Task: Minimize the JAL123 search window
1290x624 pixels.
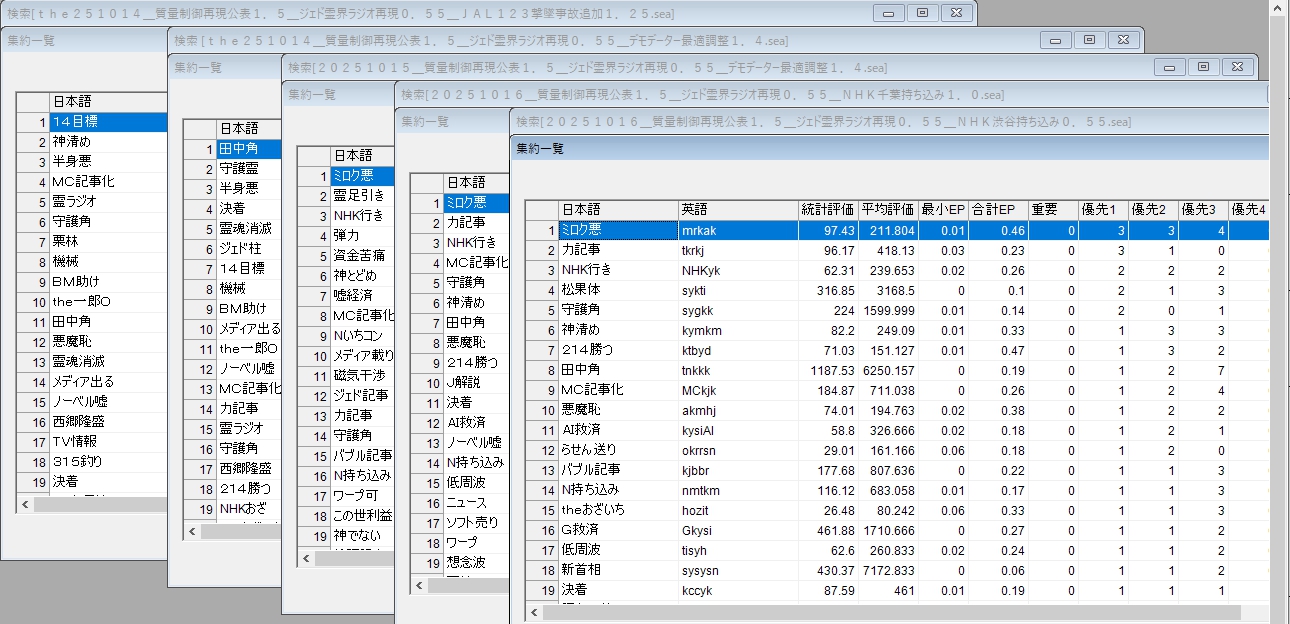Action: (887, 13)
